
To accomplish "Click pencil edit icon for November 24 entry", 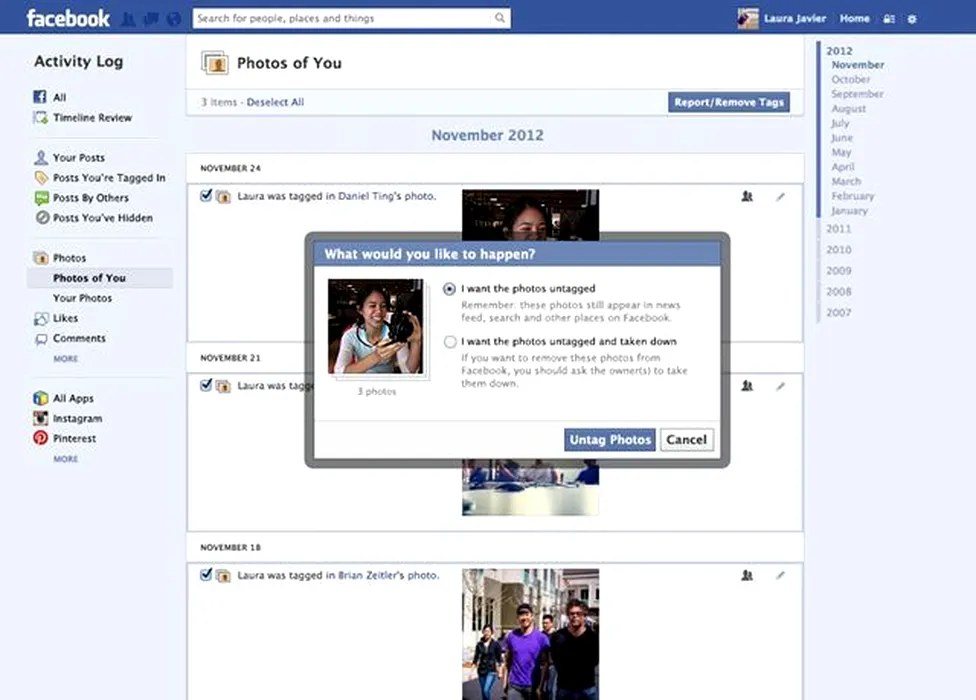I will pyautogui.click(x=781, y=197).
